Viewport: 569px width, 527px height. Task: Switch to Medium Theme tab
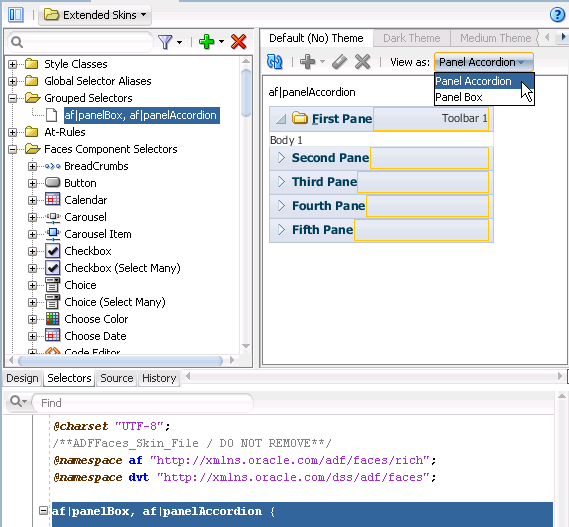coord(495,38)
